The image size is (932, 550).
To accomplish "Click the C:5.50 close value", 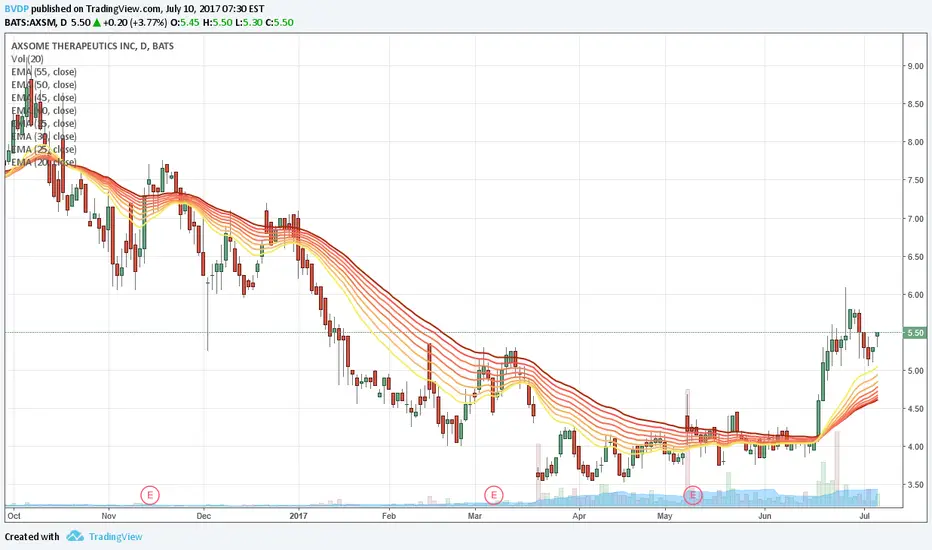I will [x=279, y=23].
